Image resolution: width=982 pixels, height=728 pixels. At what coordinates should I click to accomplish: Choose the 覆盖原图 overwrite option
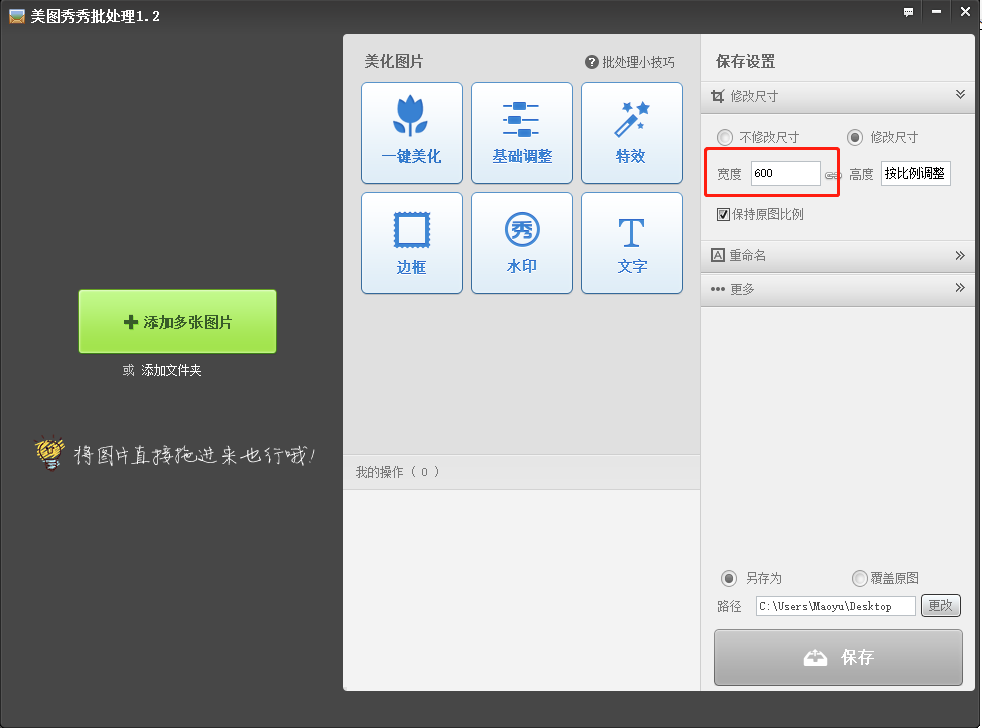tap(860, 578)
